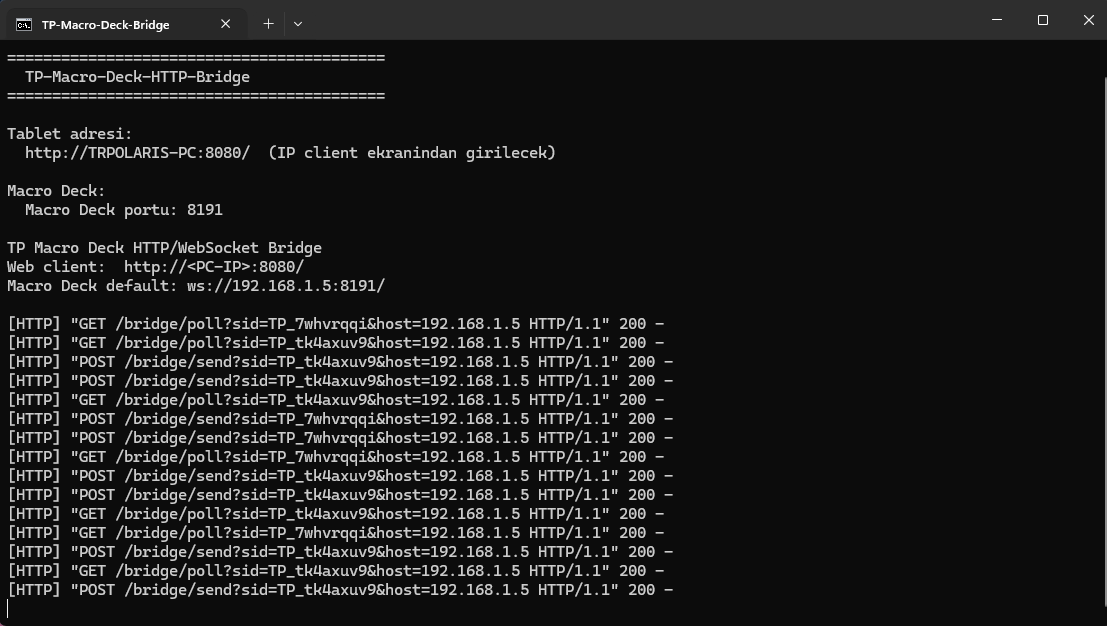Close the TP-Macro-Deck-Bridge tab
This screenshot has height=626, width=1107.
tap(225, 24)
